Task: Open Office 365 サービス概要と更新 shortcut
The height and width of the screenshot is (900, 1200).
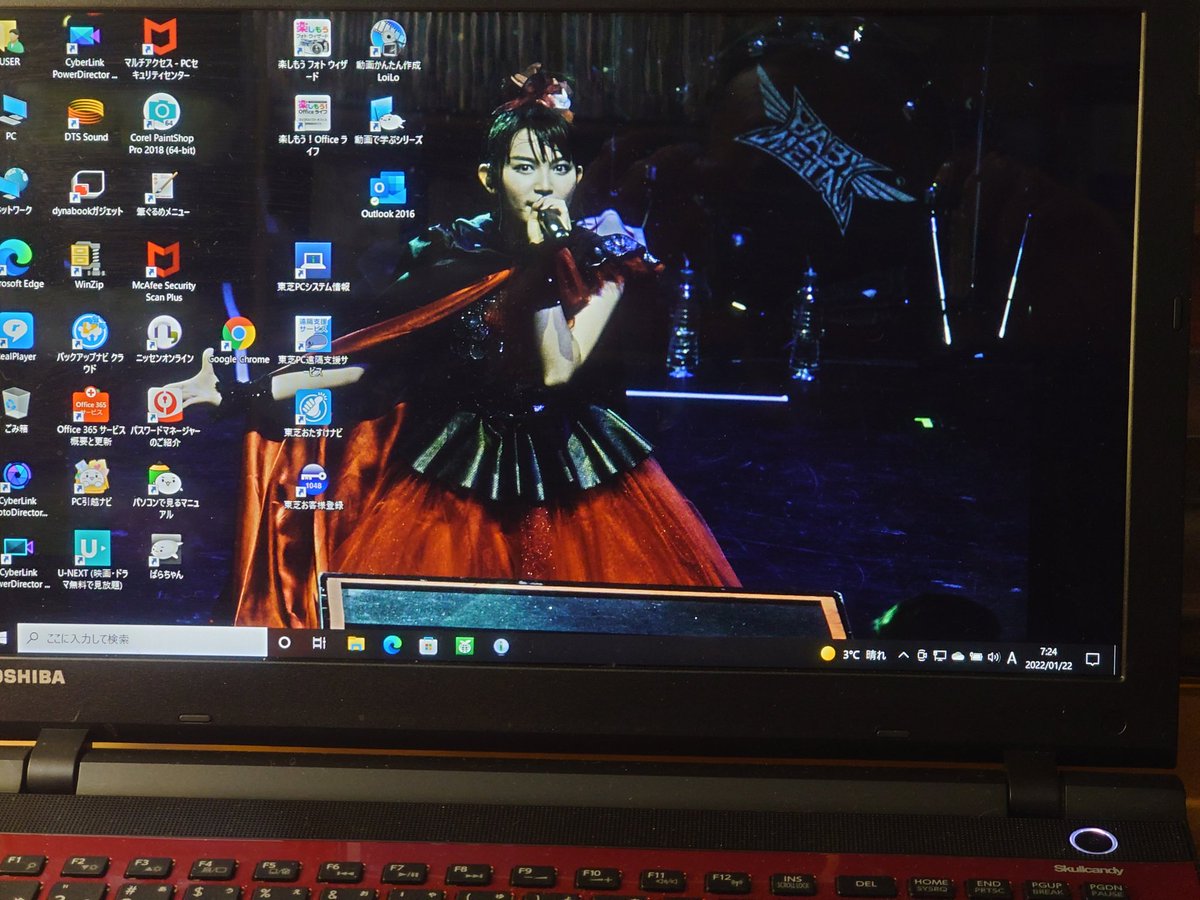Action: (x=91, y=417)
